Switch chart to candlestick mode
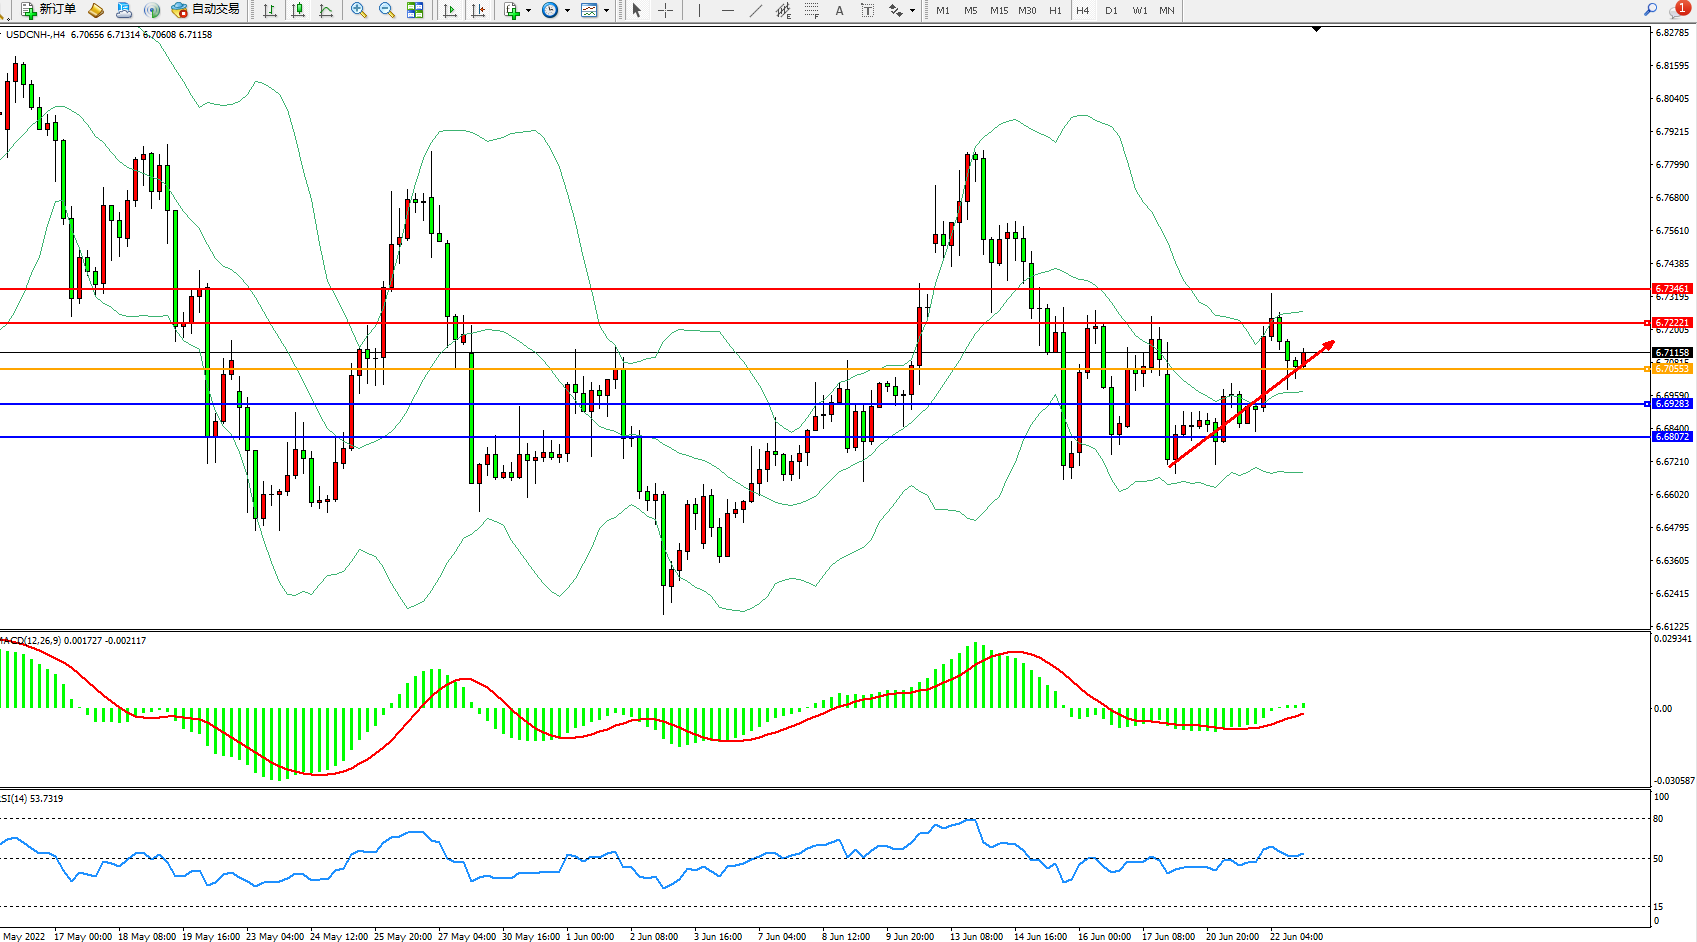 298,10
